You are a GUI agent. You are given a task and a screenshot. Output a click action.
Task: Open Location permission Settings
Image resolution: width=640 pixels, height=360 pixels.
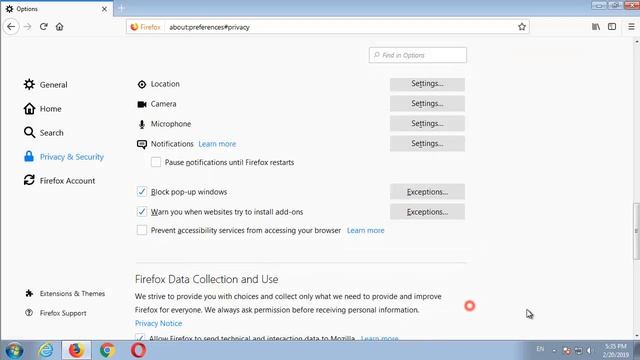pos(427,84)
